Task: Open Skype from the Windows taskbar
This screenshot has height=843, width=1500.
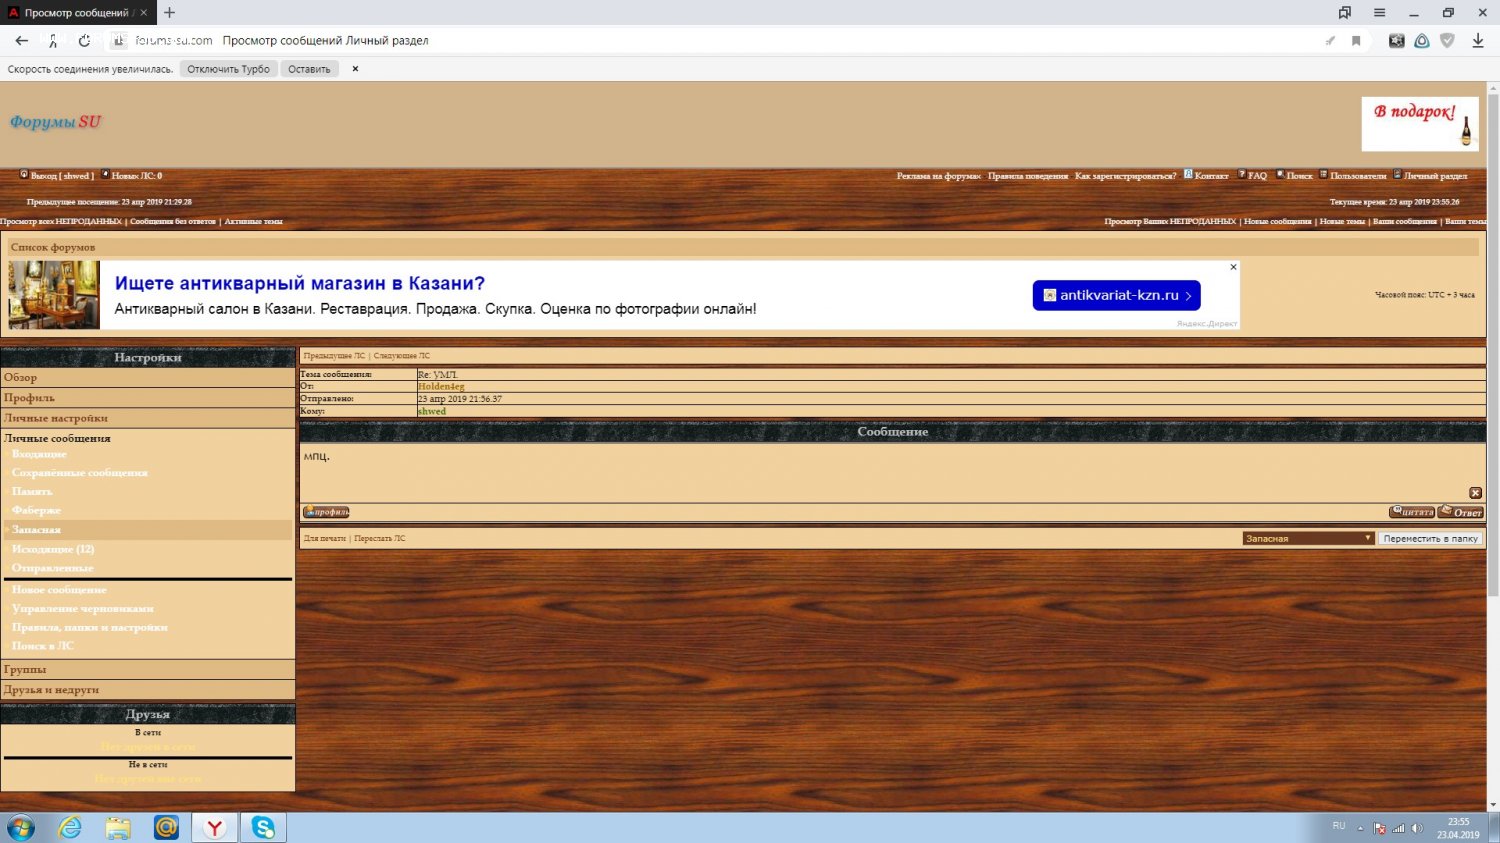Action: pos(263,827)
